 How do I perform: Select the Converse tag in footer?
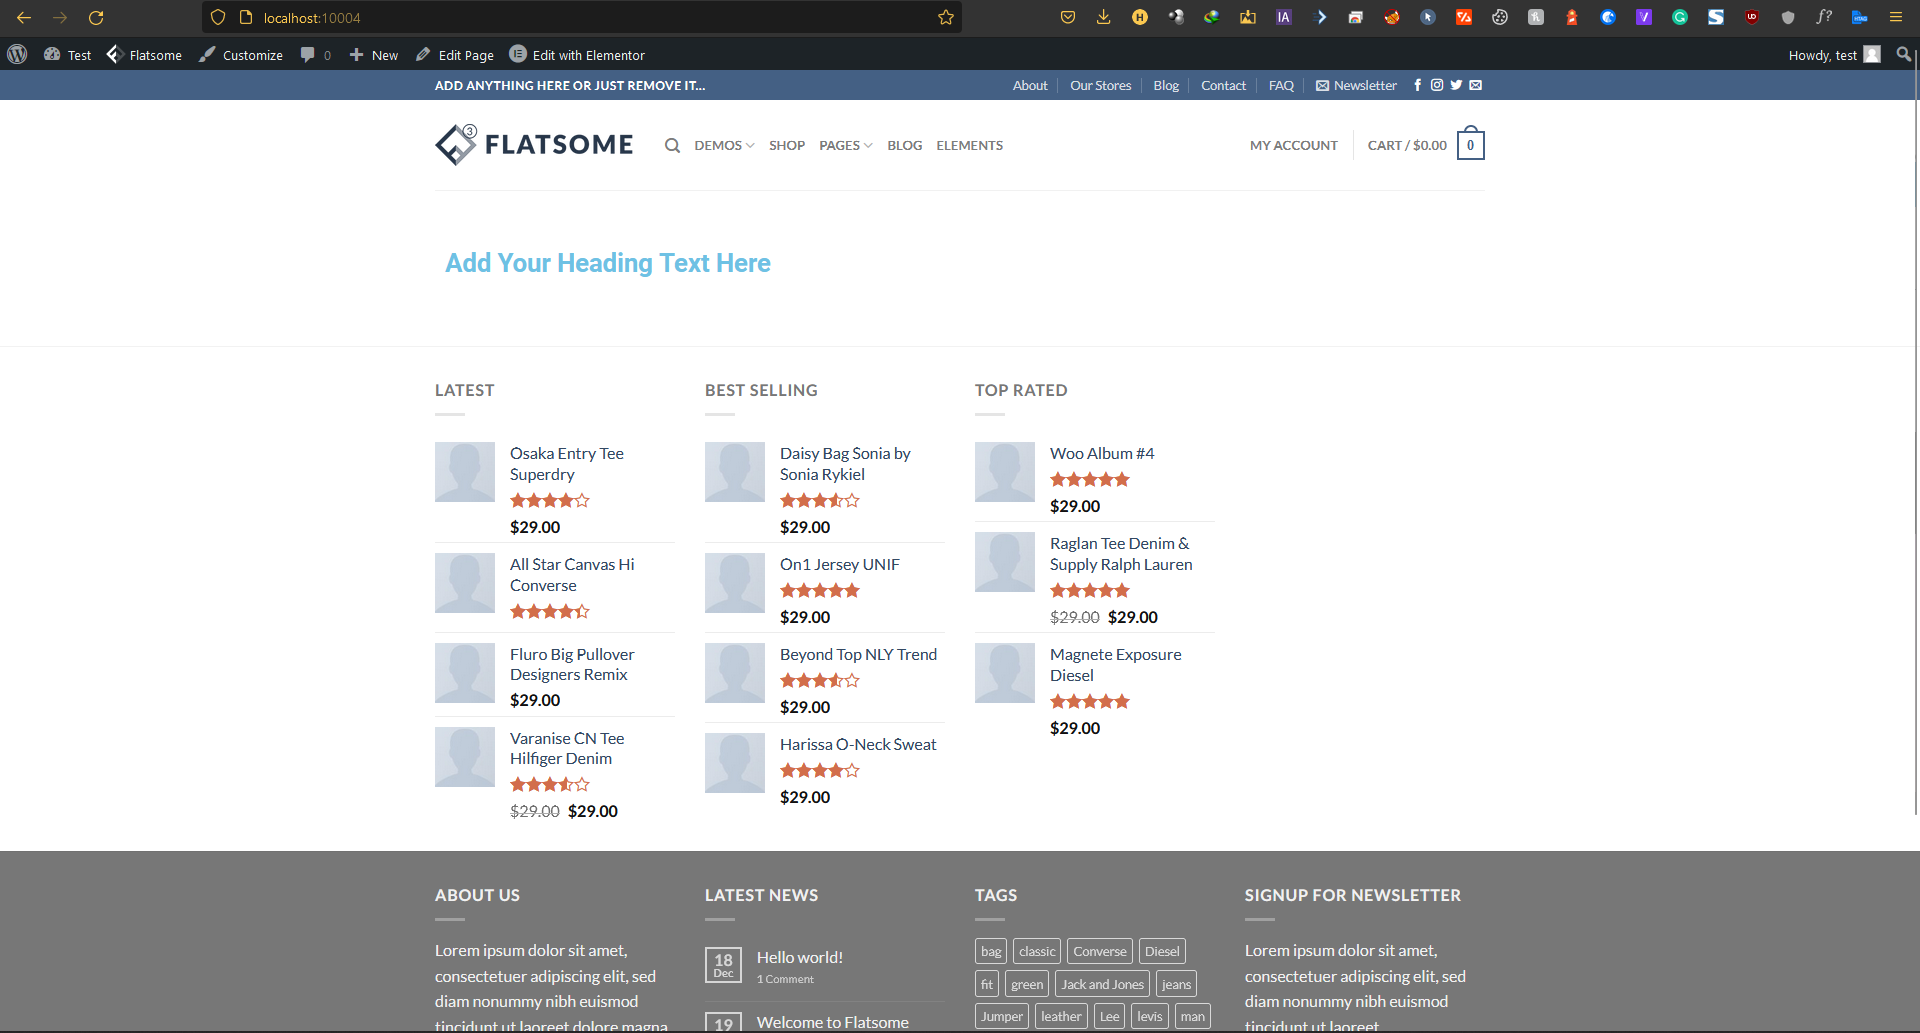tap(1099, 951)
